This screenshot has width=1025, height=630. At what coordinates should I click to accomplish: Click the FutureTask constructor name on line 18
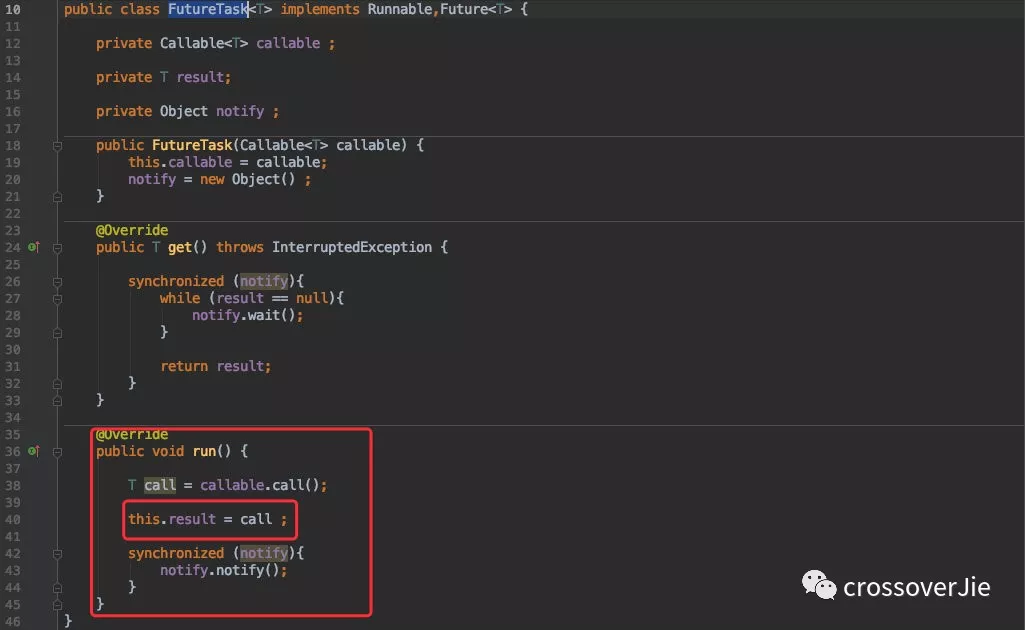[192, 145]
